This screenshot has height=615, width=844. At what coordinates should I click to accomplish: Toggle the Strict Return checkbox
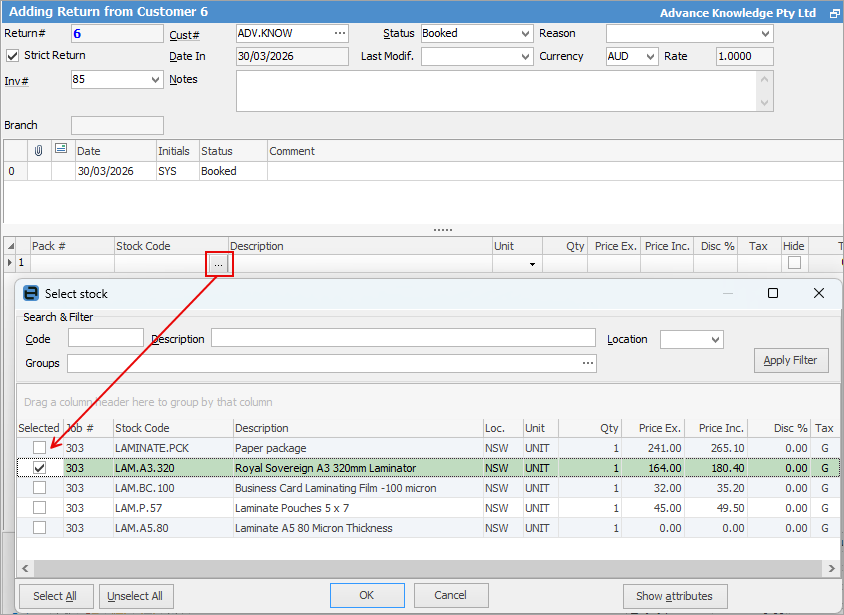pyautogui.click(x=13, y=56)
